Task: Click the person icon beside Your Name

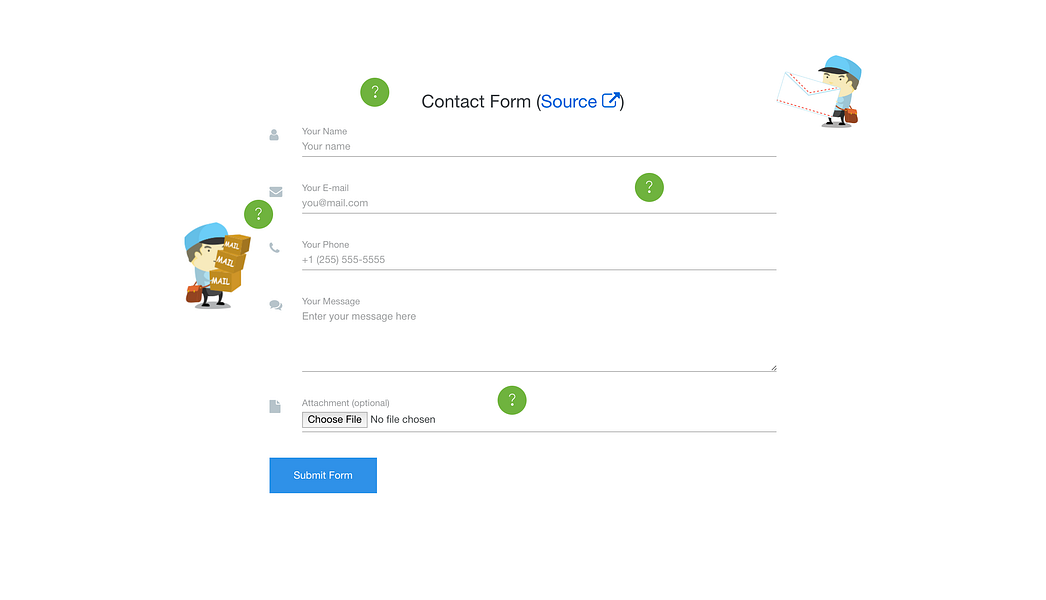Action: 274,135
